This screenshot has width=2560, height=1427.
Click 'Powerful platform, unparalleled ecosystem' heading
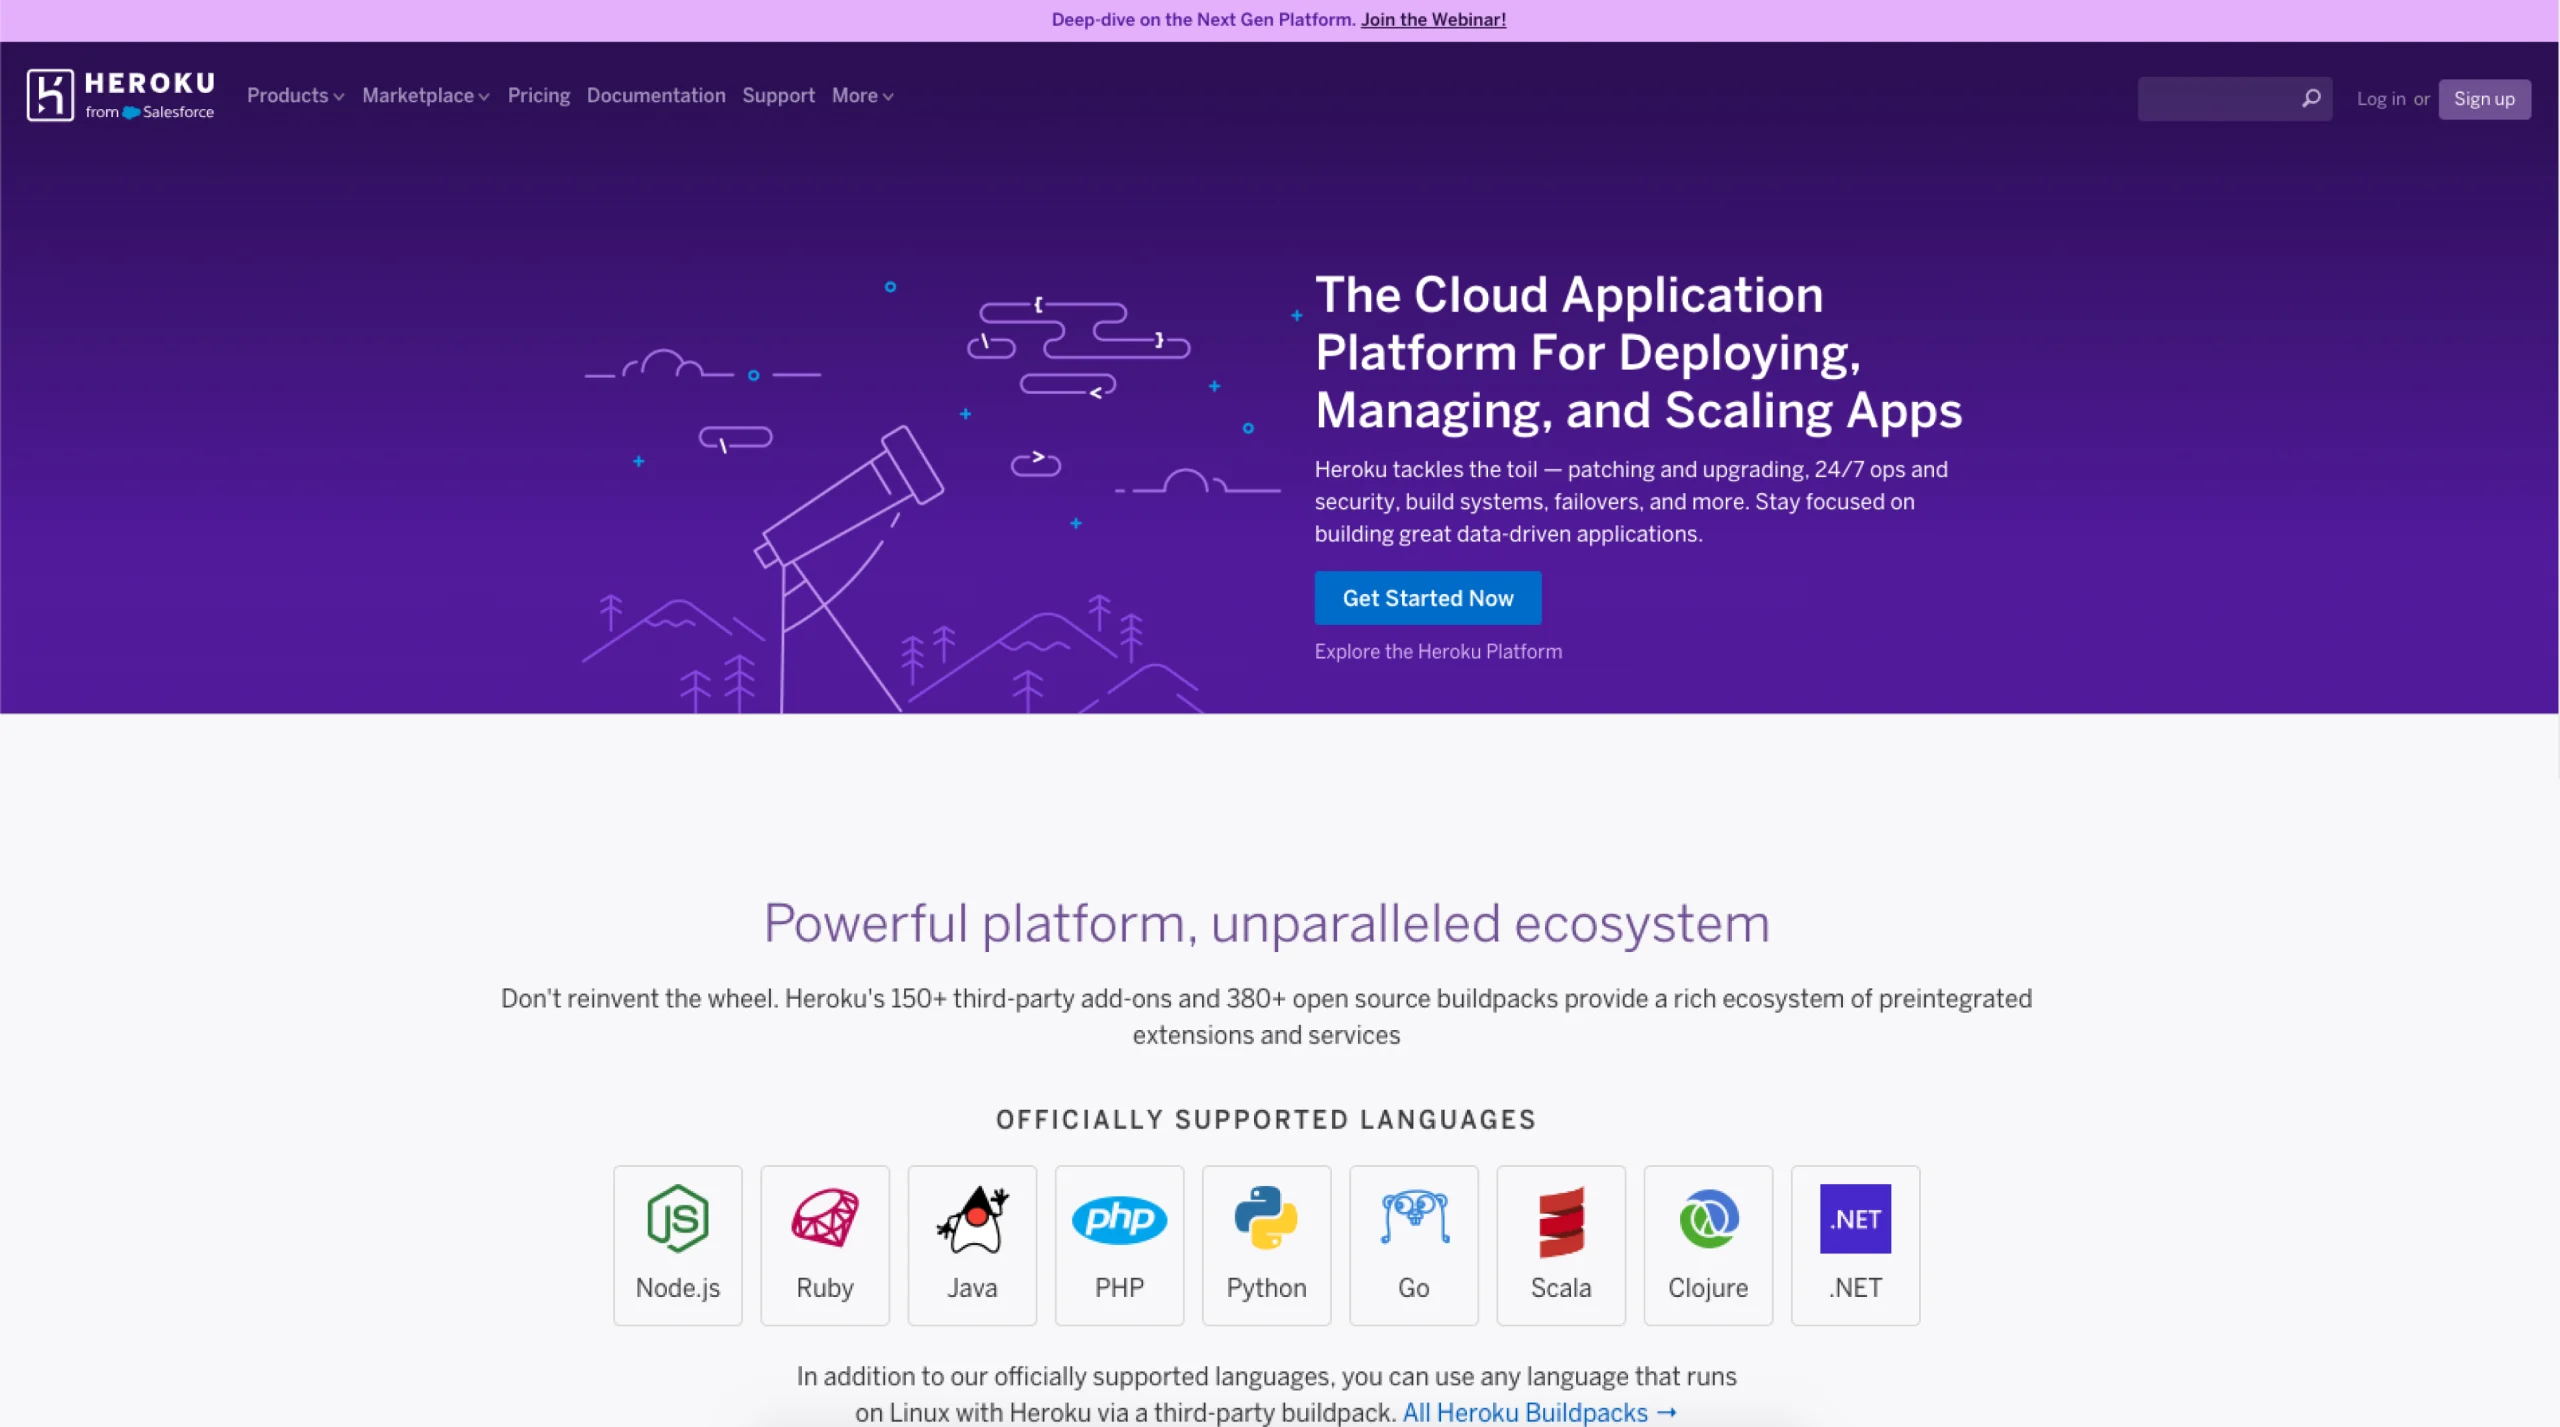pos(1266,923)
